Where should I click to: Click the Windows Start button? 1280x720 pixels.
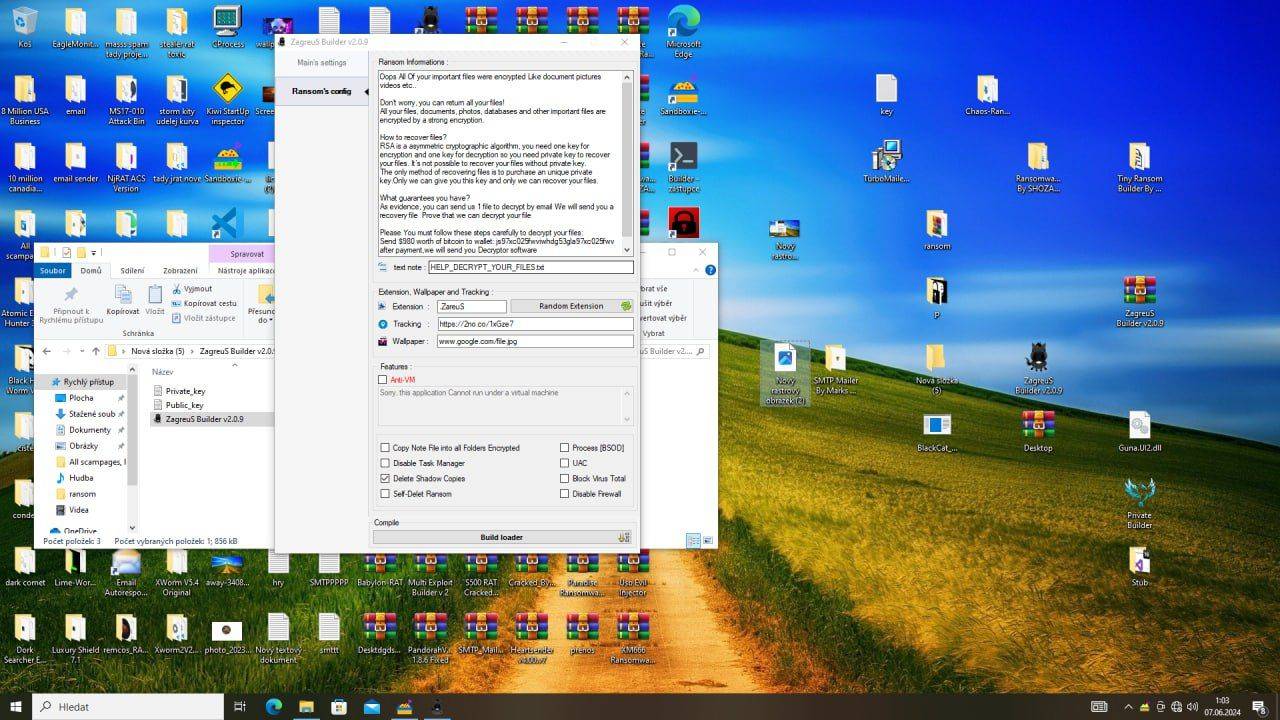coord(16,707)
